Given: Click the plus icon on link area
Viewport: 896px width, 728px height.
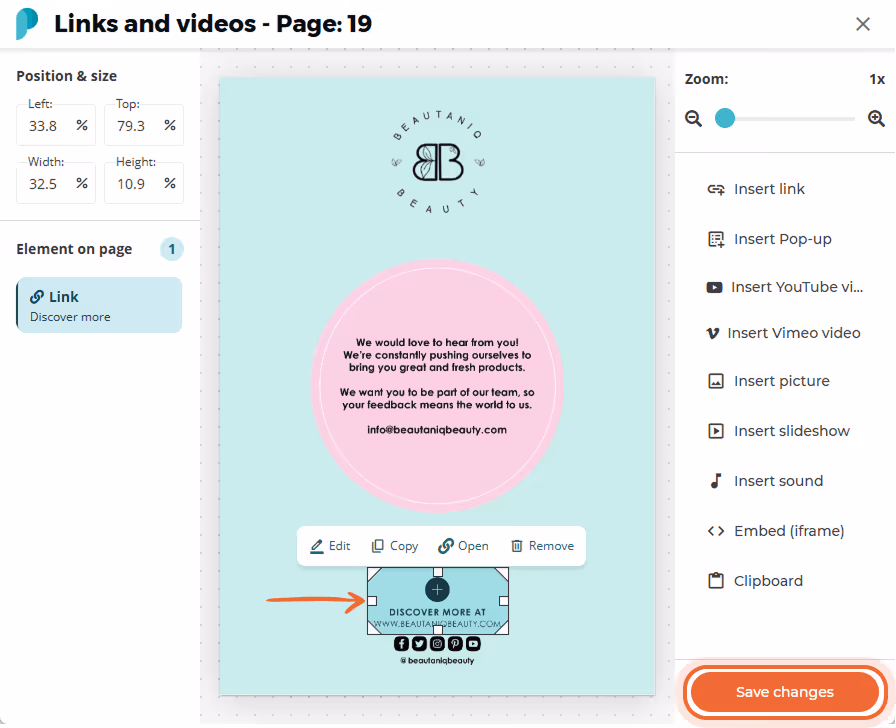Looking at the screenshot, I should click(x=437, y=590).
